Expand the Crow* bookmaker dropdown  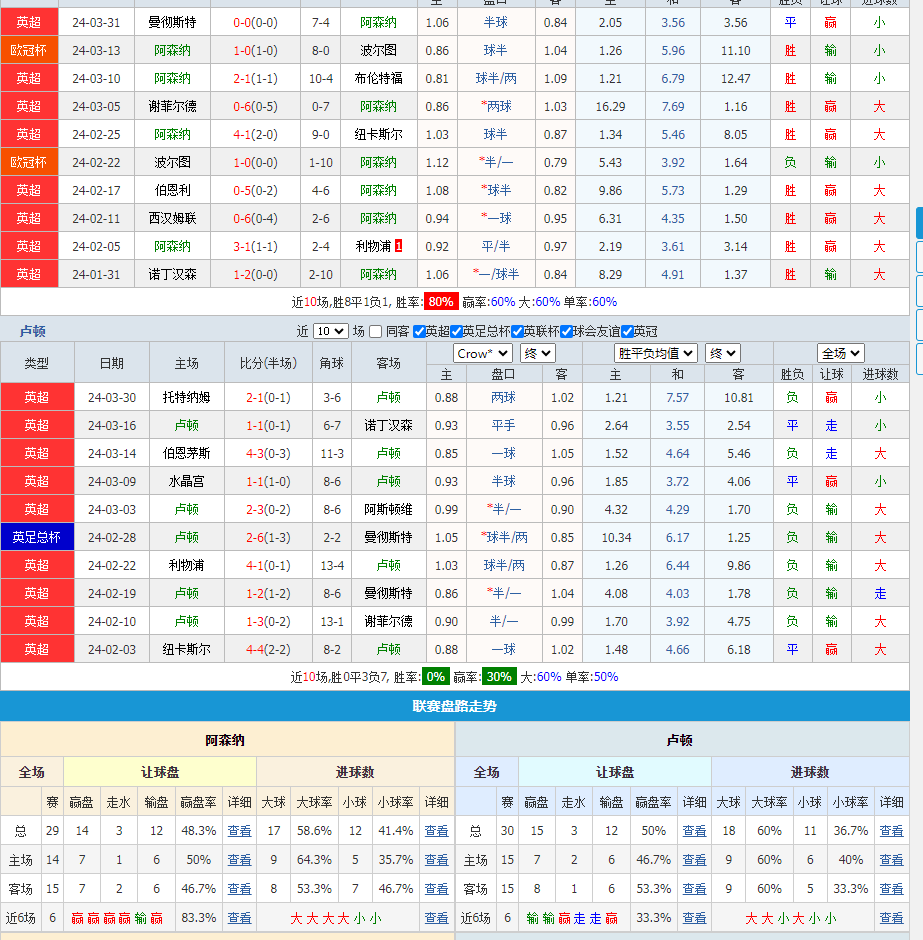click(483, 353)
